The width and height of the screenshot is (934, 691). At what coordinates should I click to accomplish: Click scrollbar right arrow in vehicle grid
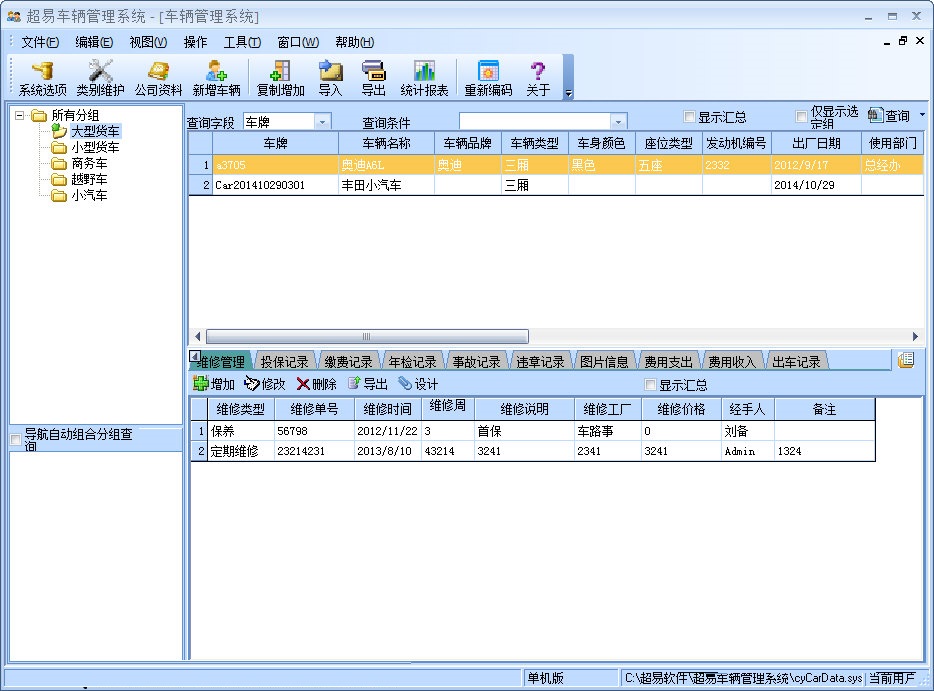click(916, 337)
